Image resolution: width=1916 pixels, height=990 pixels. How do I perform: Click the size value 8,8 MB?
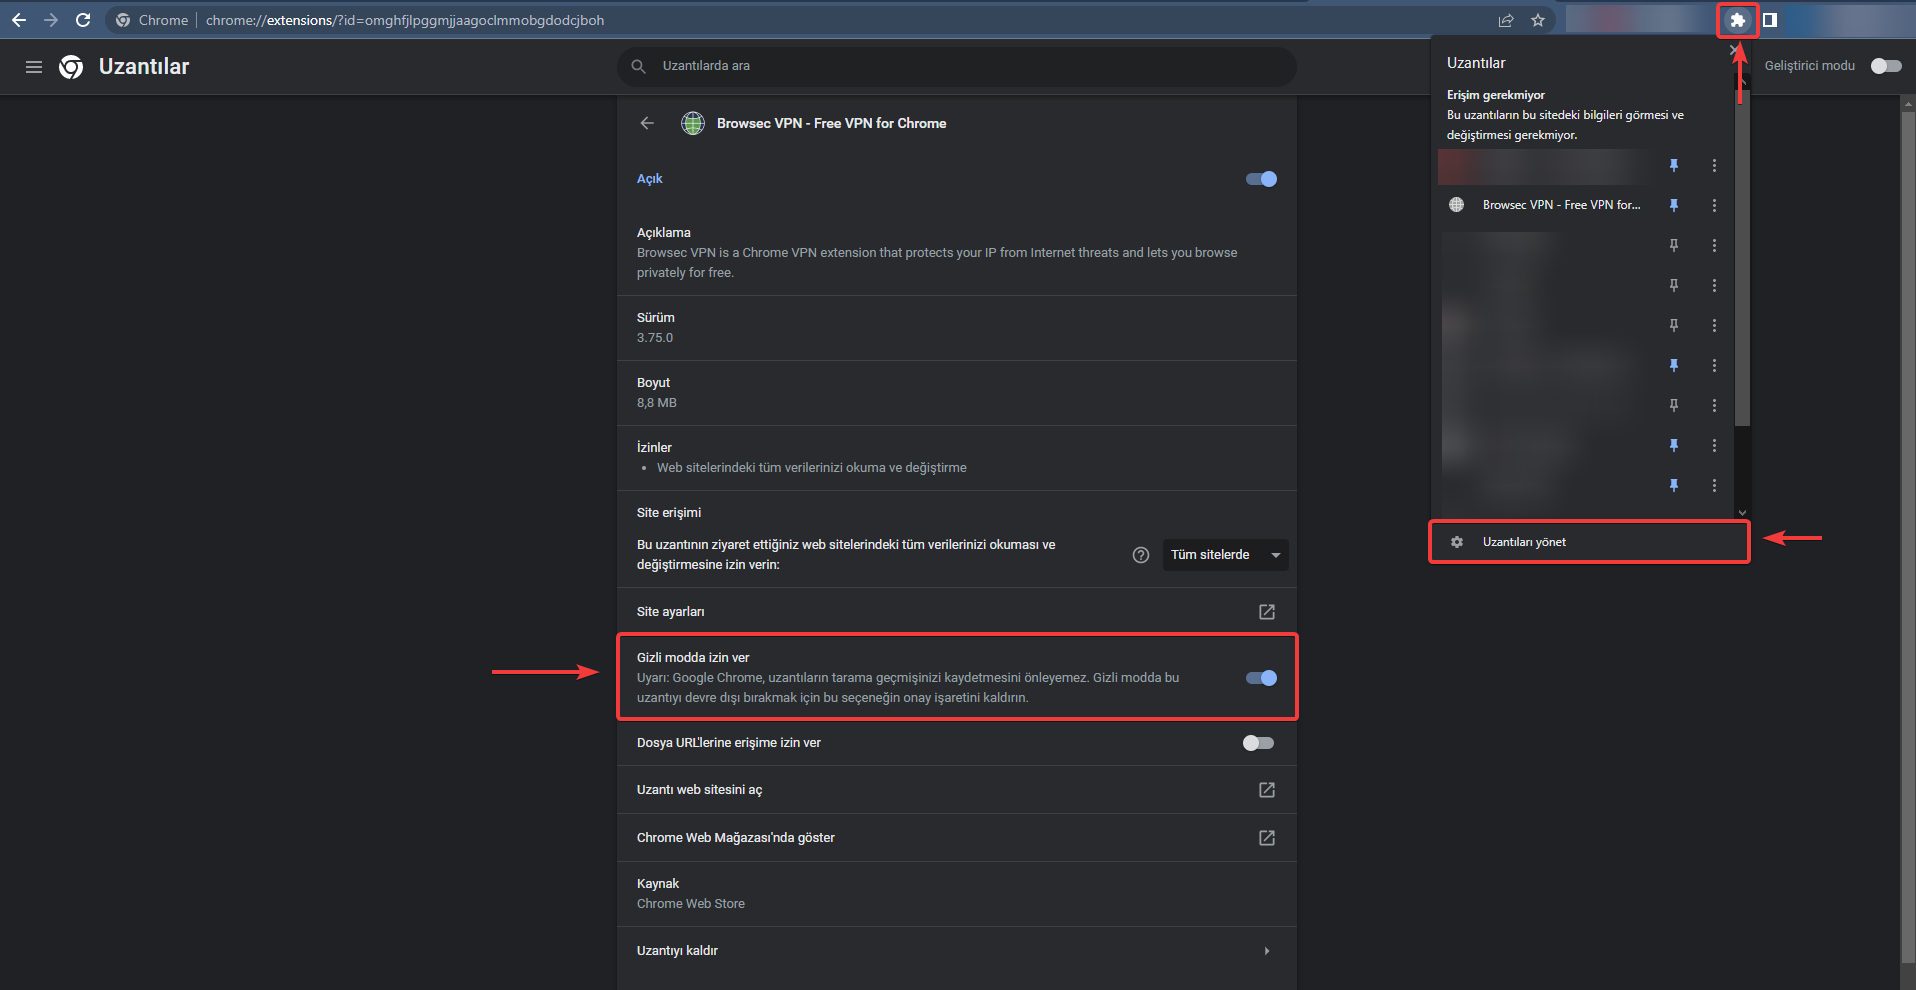click(657, 403)
